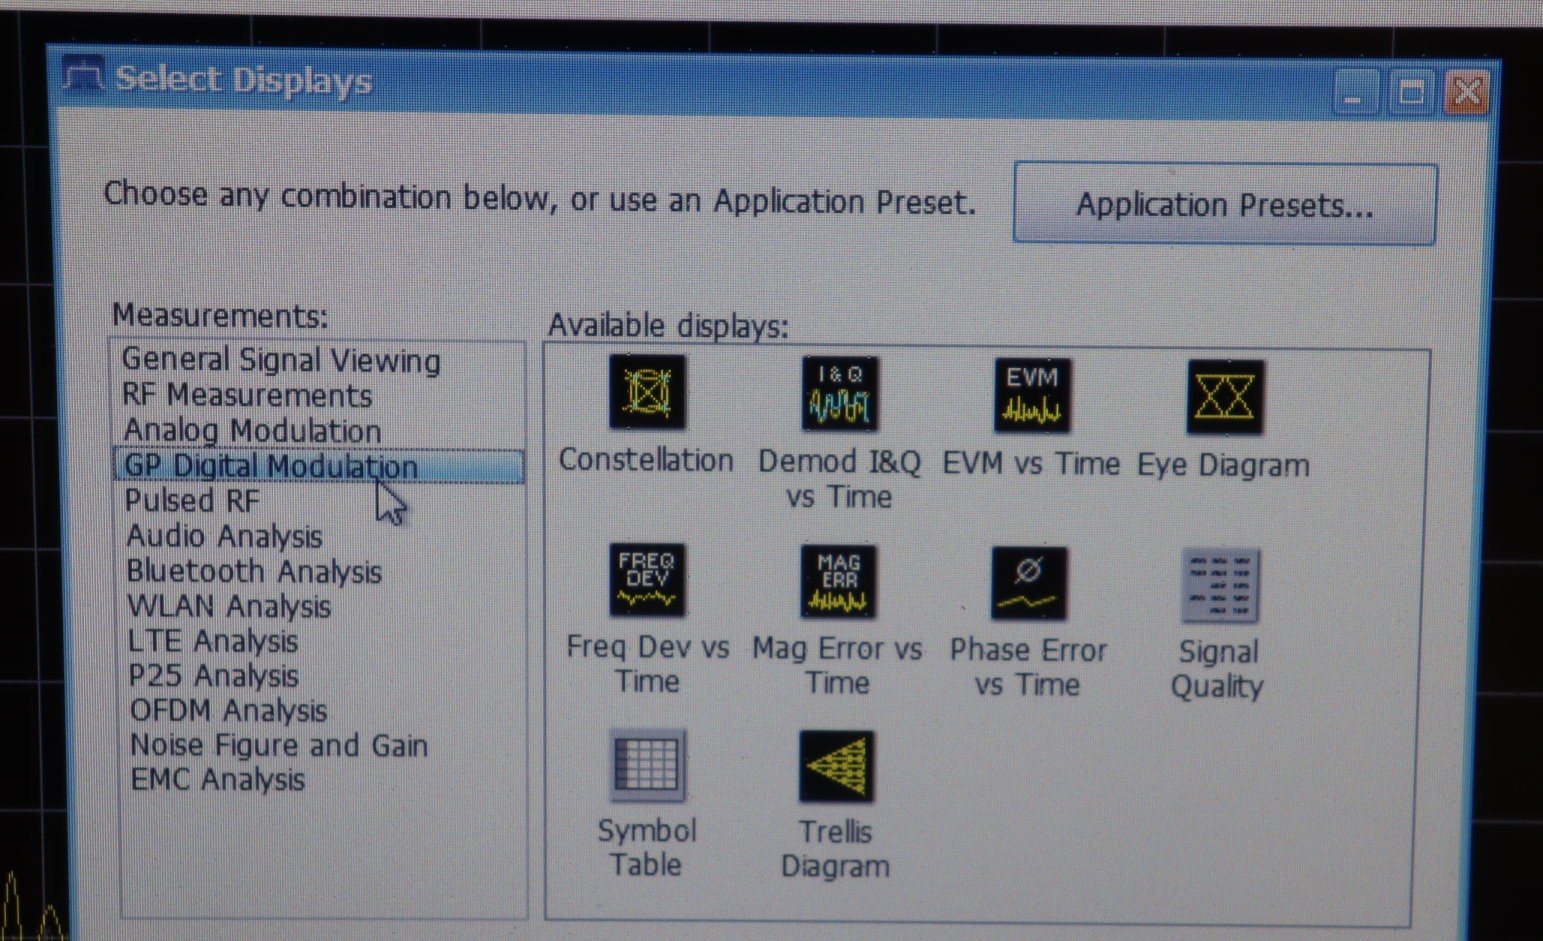The height and width of the screenshot is (941, 1543).
Task: Choose LTE Analysis measurements
Action: pos(213,641)
